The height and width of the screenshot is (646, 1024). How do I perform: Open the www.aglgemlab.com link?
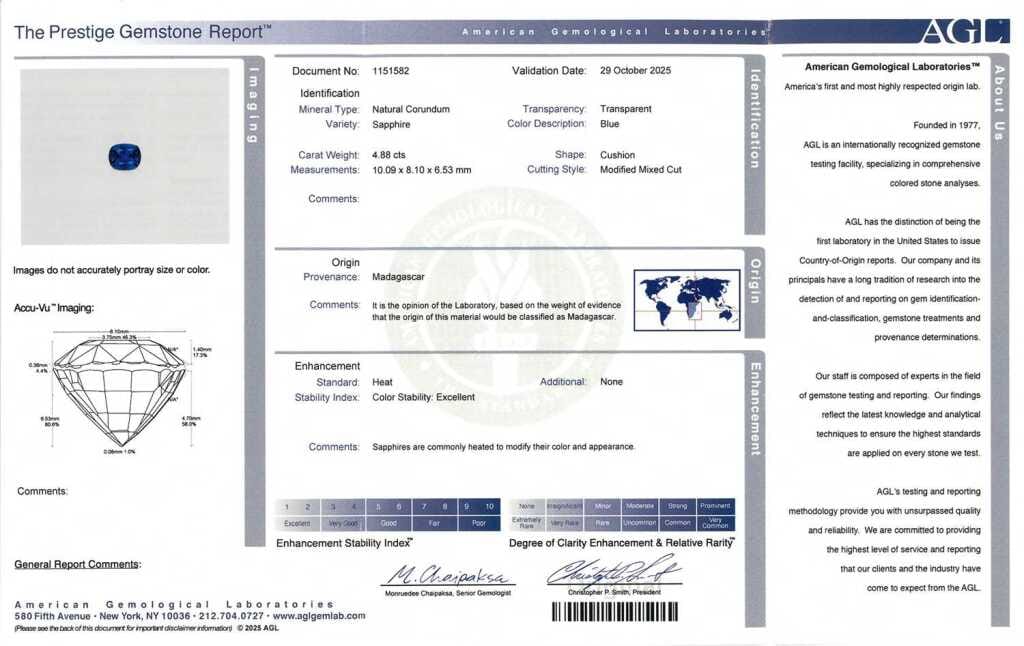click(x=319, y=616)
